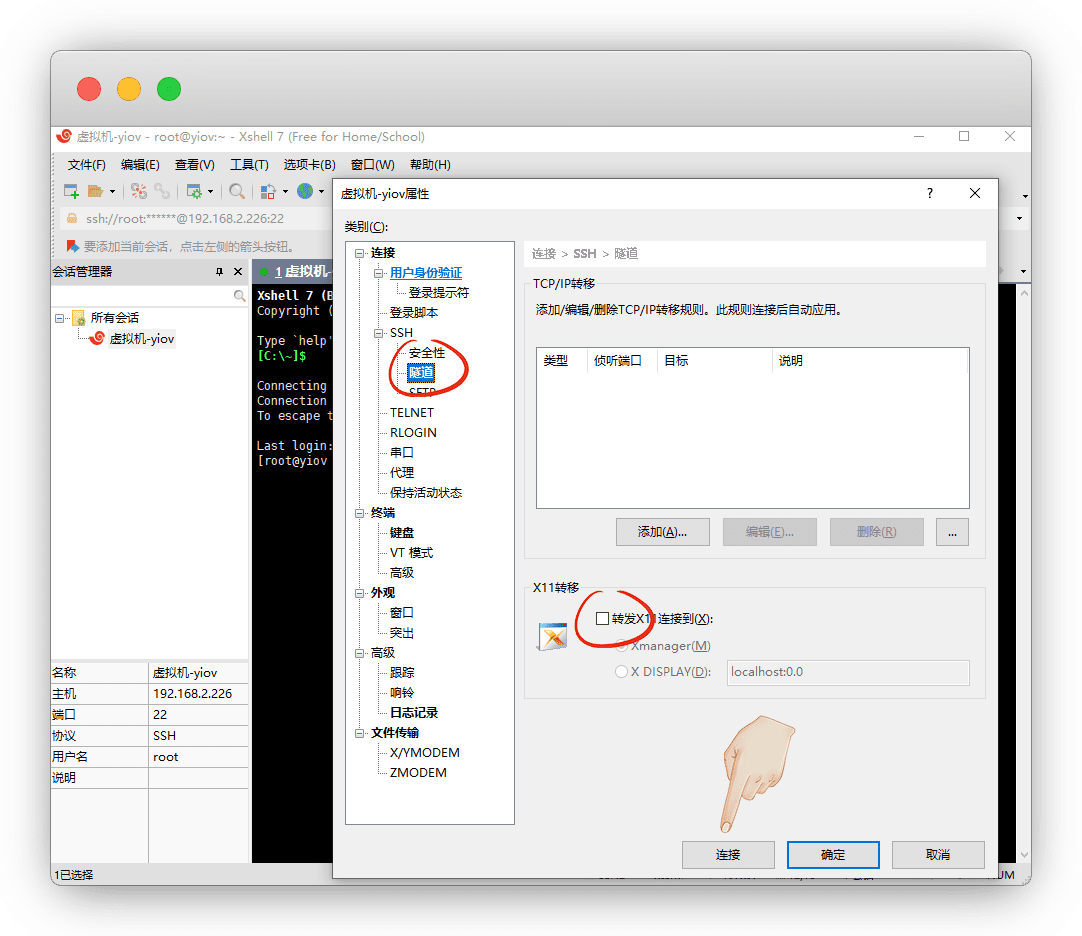Open the 文件(F) menu

pyautogui.click(x=87, y=165)
